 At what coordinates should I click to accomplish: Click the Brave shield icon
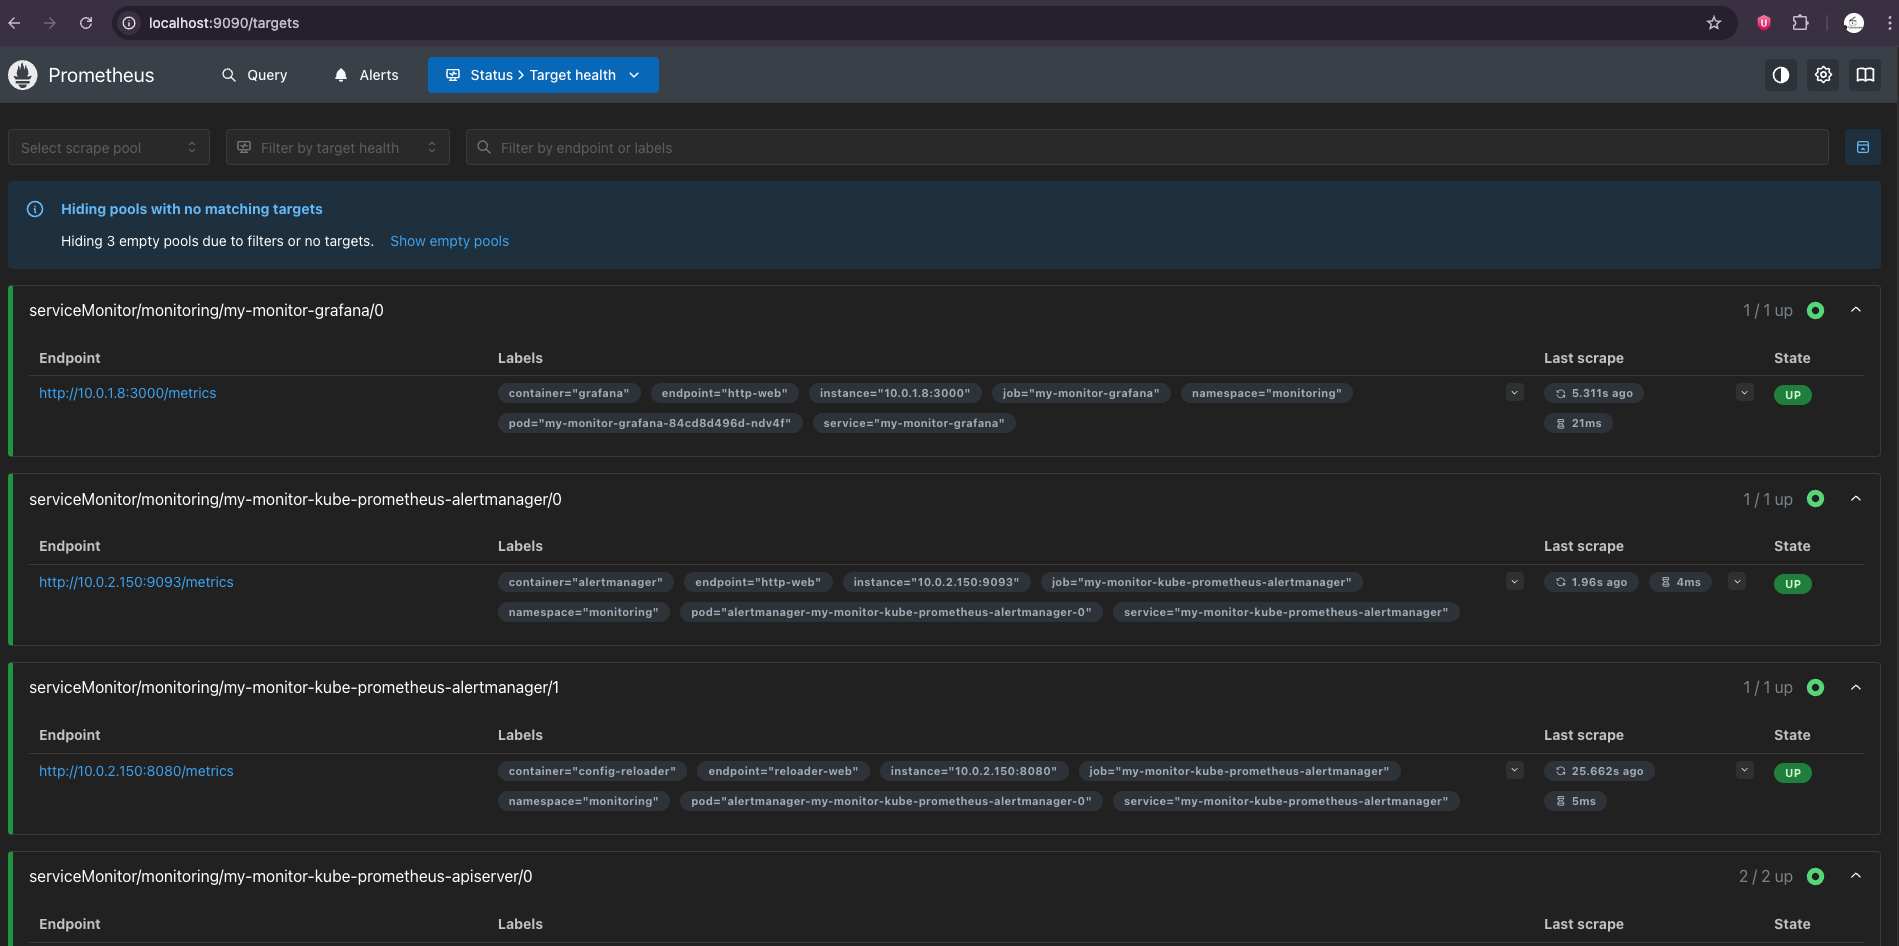pos(1764,23)
